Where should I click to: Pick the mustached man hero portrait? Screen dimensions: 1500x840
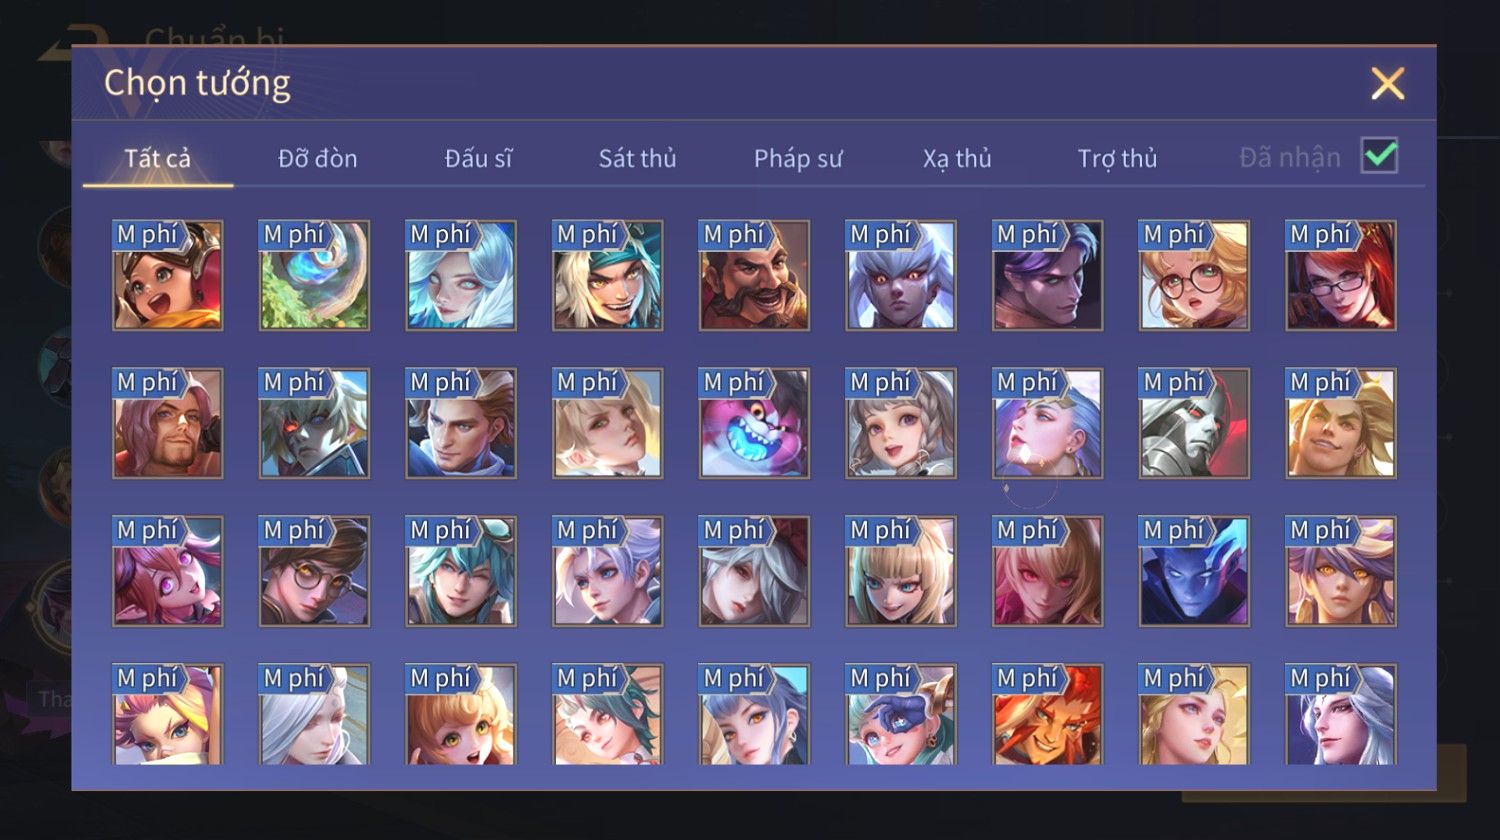754,275
